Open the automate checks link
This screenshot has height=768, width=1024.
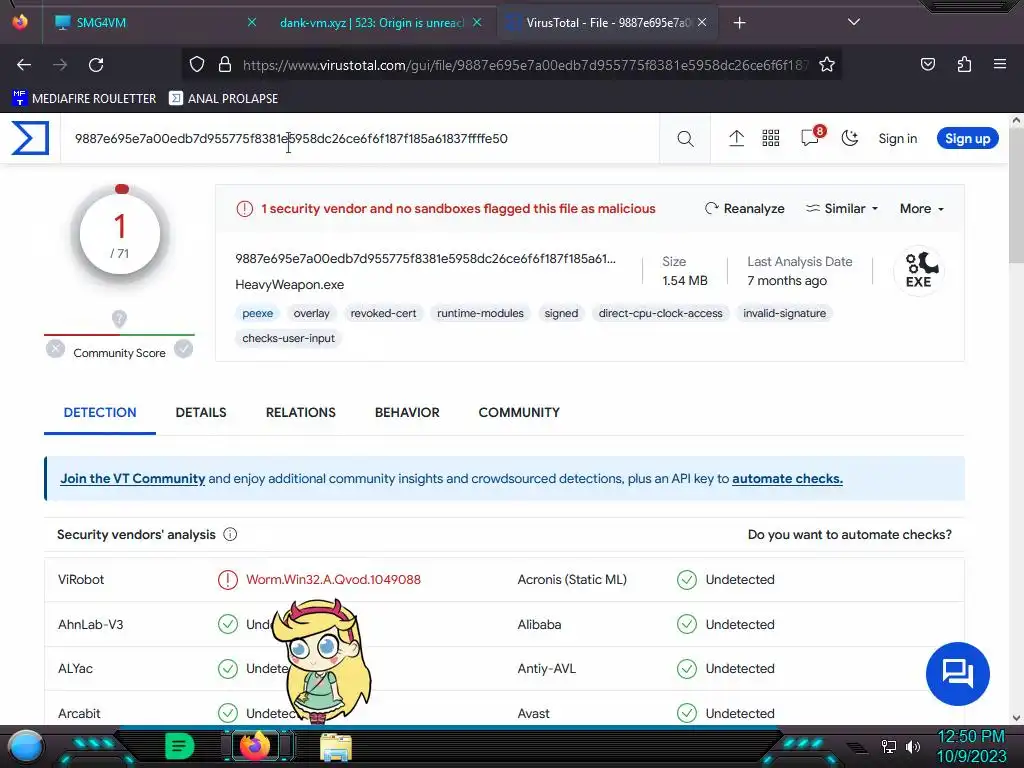(x=787, y=479)
